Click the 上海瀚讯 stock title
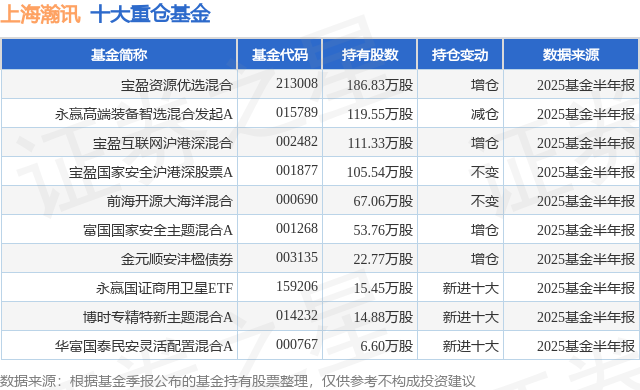This screenshot has width=640, height=390. pos(40,14)
